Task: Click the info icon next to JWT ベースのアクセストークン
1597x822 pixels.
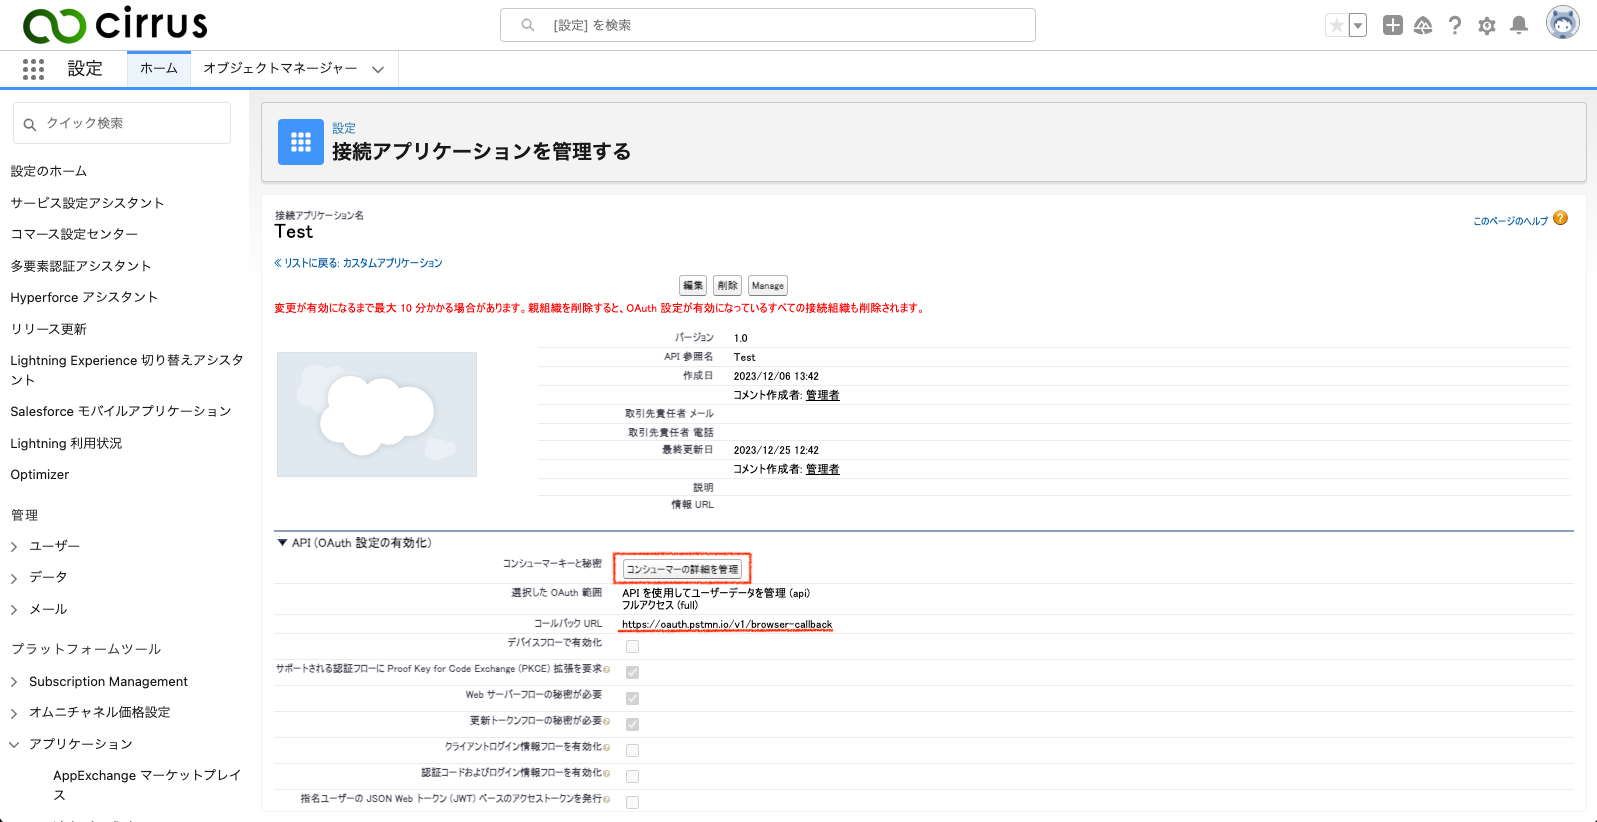Action: tap(606, 799)
